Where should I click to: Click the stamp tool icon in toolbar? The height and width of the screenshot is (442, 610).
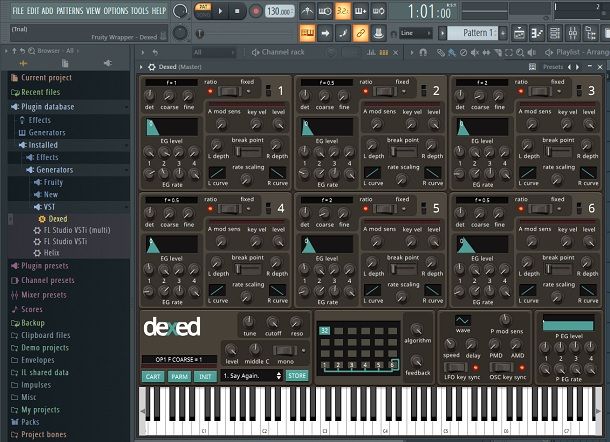coord(378,33)
